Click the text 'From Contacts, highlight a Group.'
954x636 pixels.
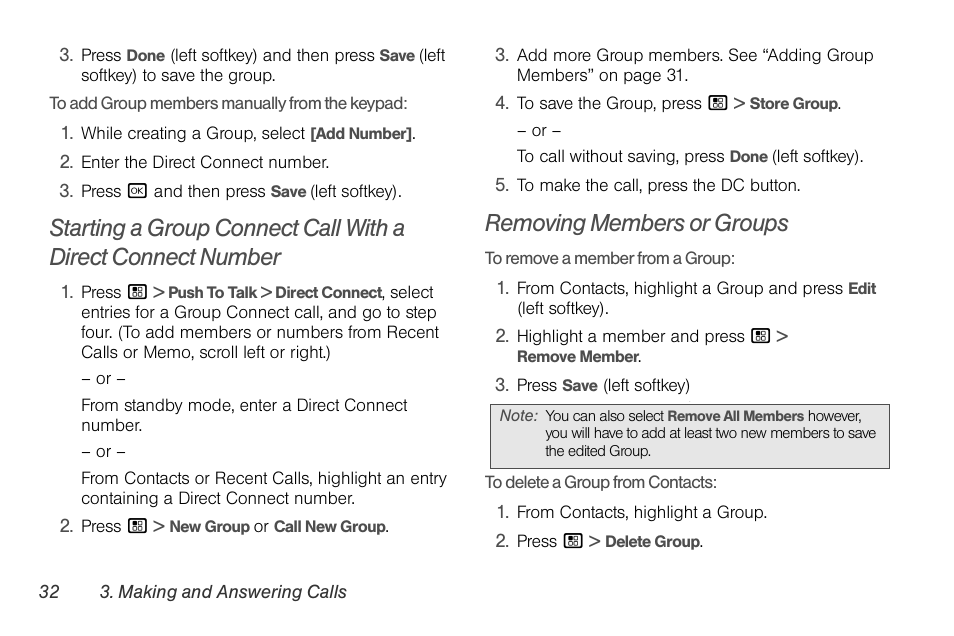coord(642,512)
